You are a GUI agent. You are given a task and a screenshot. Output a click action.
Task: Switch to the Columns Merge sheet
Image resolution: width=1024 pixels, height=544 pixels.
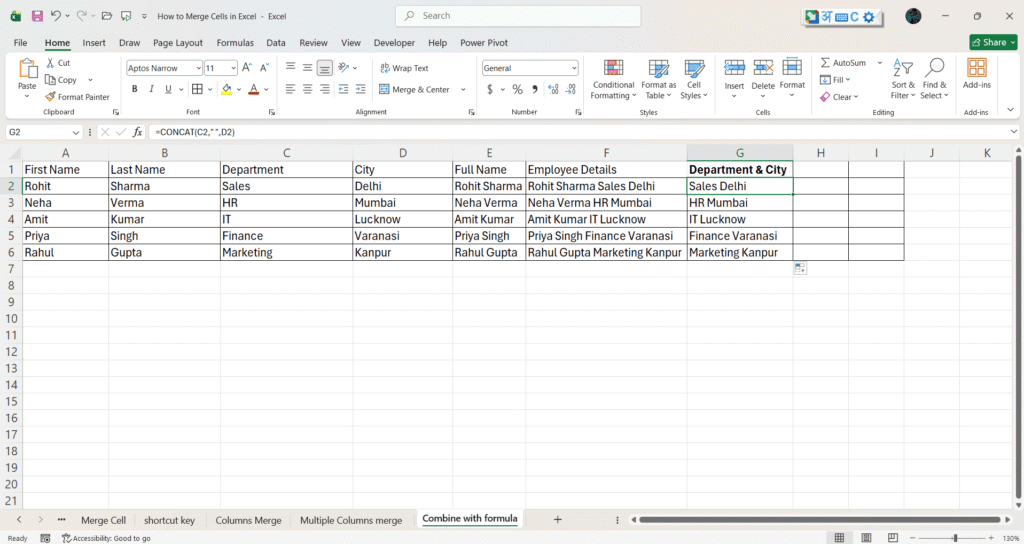point(248,520)
